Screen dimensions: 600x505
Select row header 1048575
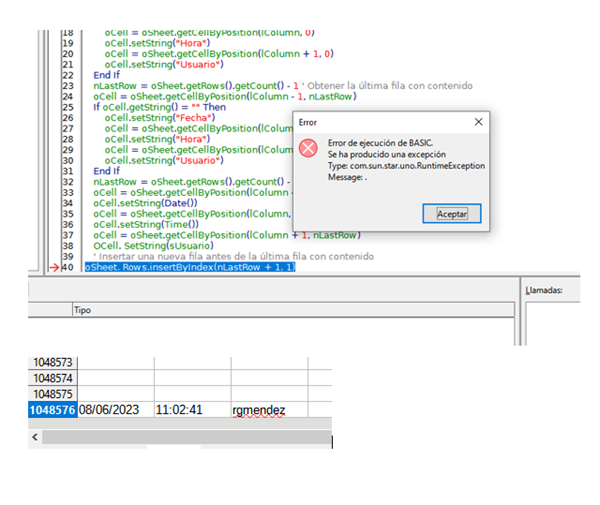54,393
